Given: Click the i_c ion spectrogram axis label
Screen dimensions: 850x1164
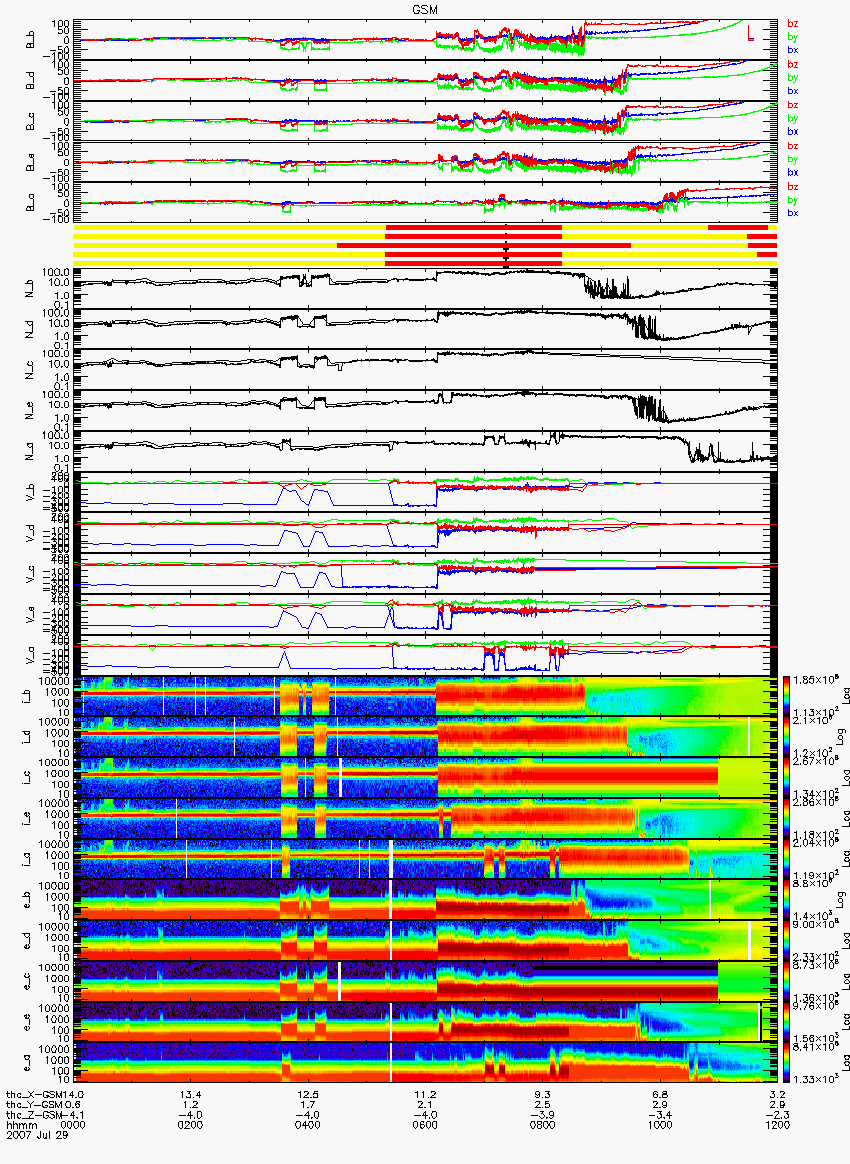Looking at the screenshot, I should pyautogui.click(x=28, y=777).
